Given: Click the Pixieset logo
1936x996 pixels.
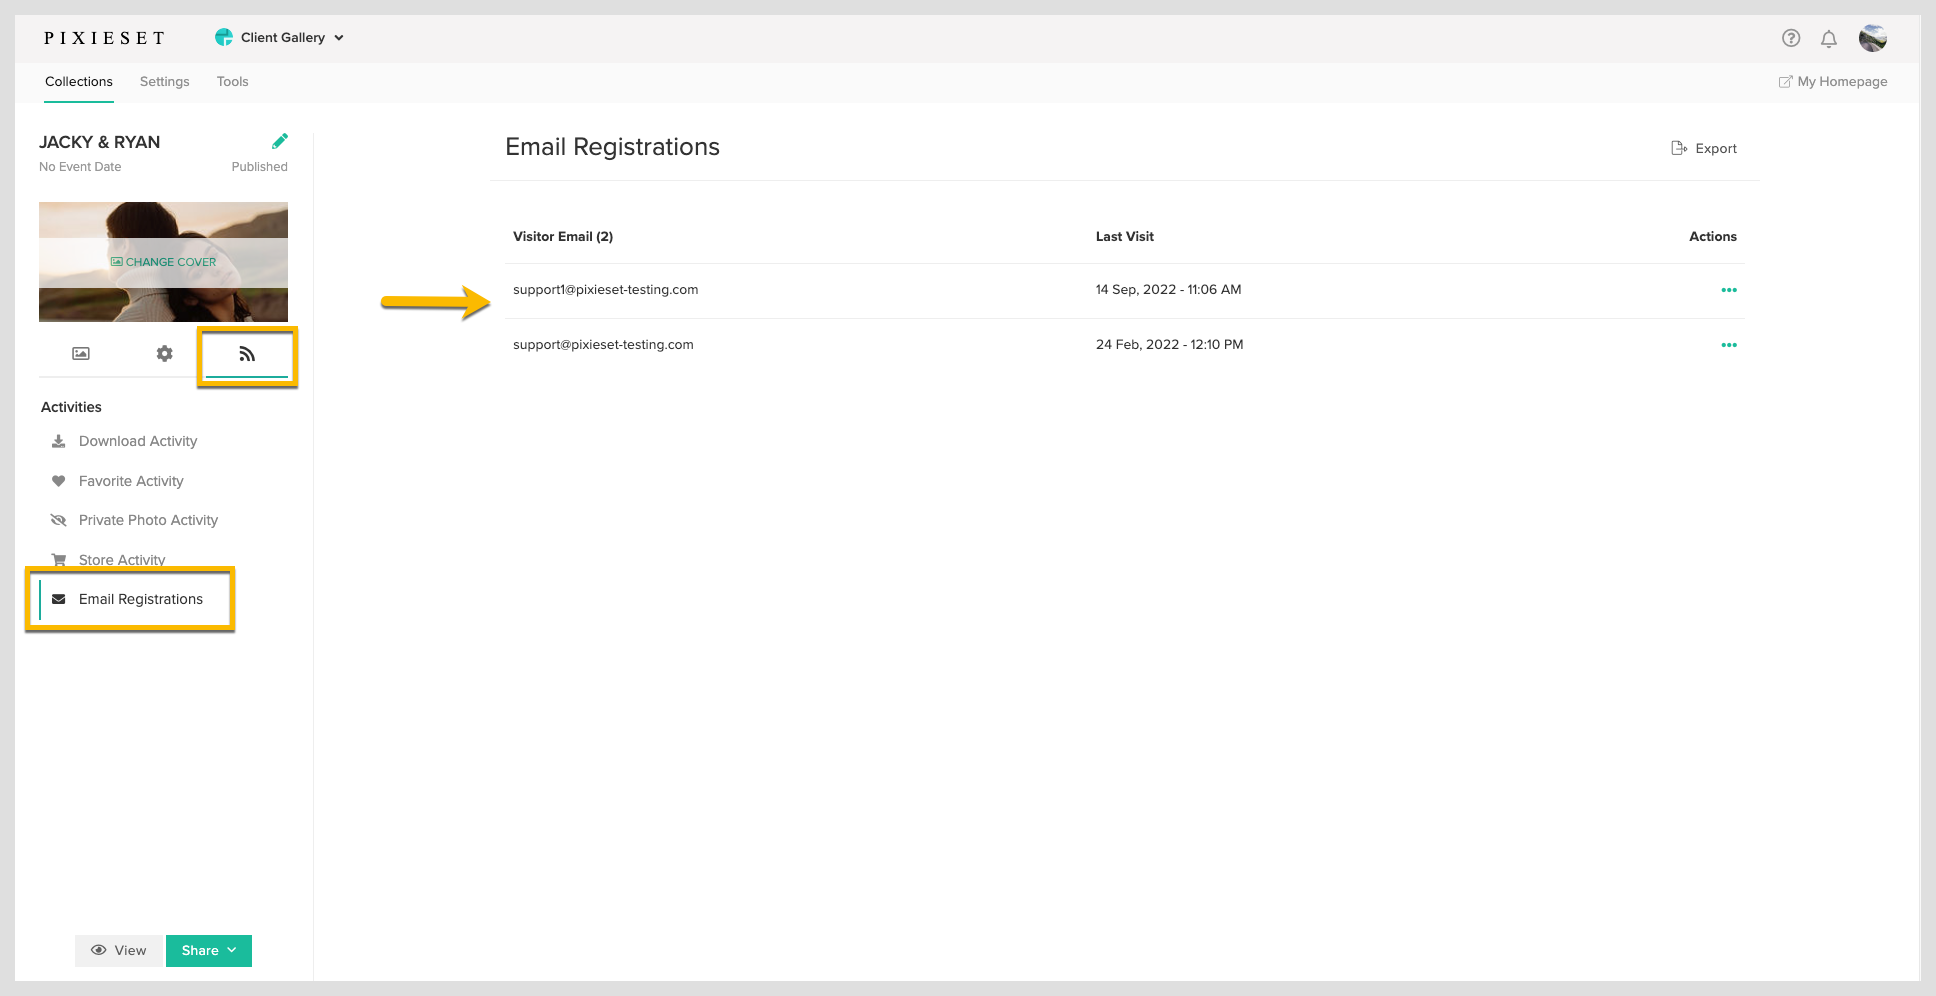Looking at the screenshot, I should tap(104, 38).
